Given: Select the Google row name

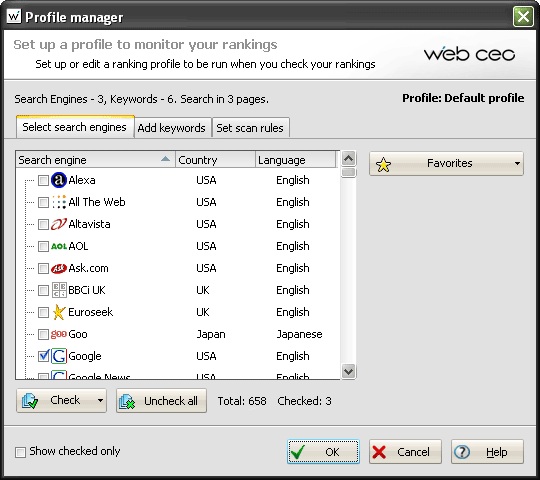Looking at the screenshot, I should pyautogui.click(x=85, y=356).
